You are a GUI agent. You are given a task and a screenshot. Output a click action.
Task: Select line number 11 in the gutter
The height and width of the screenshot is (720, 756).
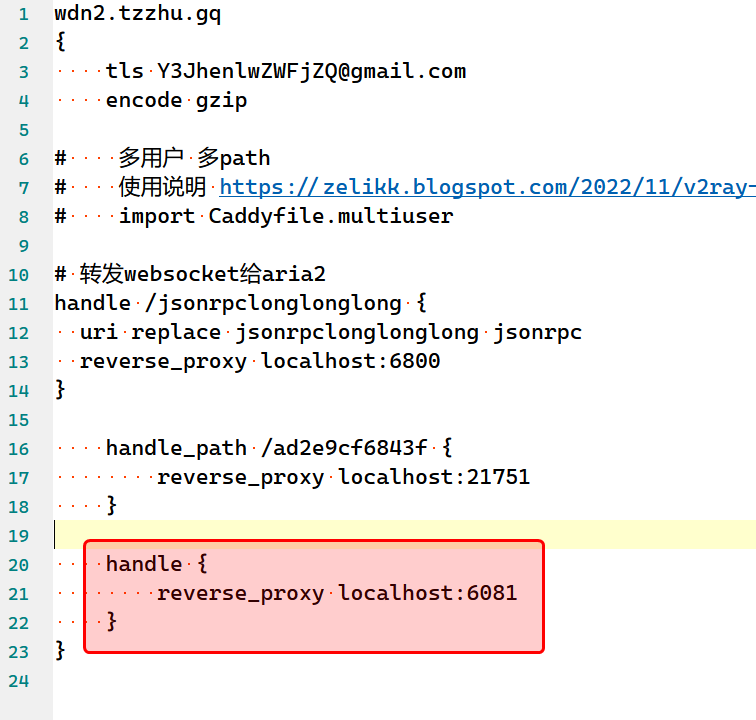(18, 303)
